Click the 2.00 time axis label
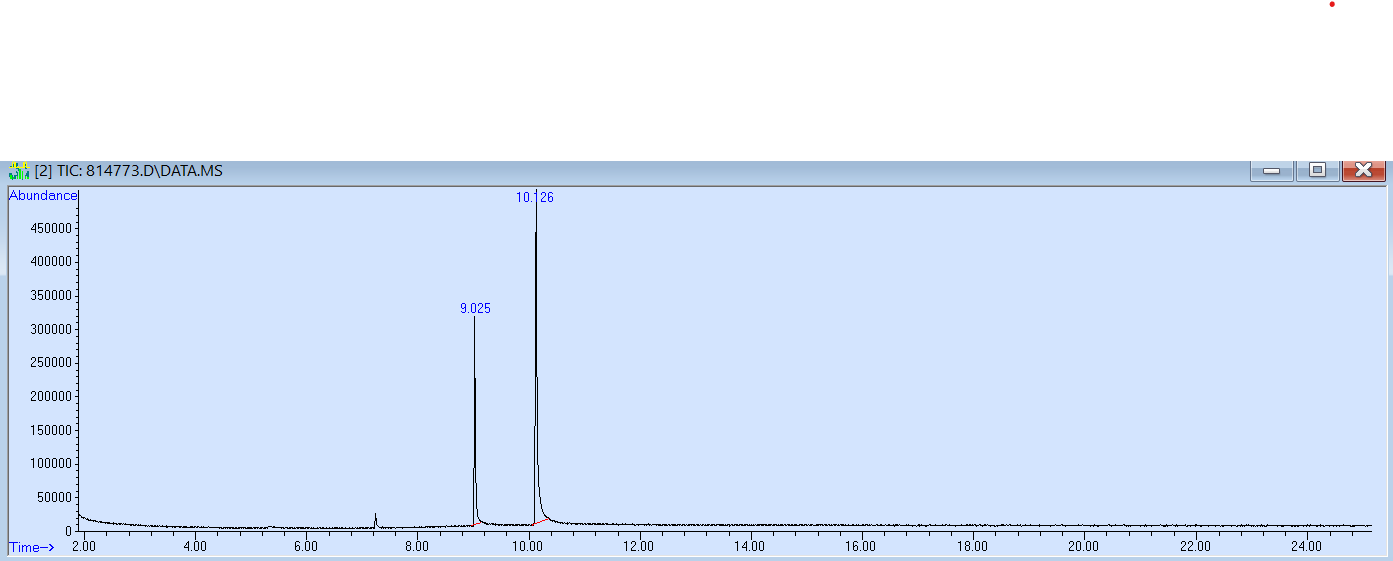Screen dimensions: 1393x561 pos(84,546)
